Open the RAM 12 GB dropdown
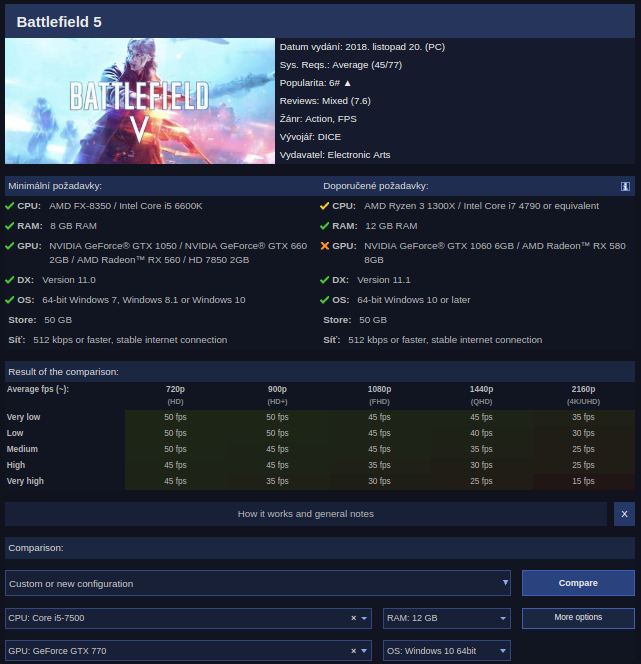This screenshot has width=641, height=664. coord(447,618)
